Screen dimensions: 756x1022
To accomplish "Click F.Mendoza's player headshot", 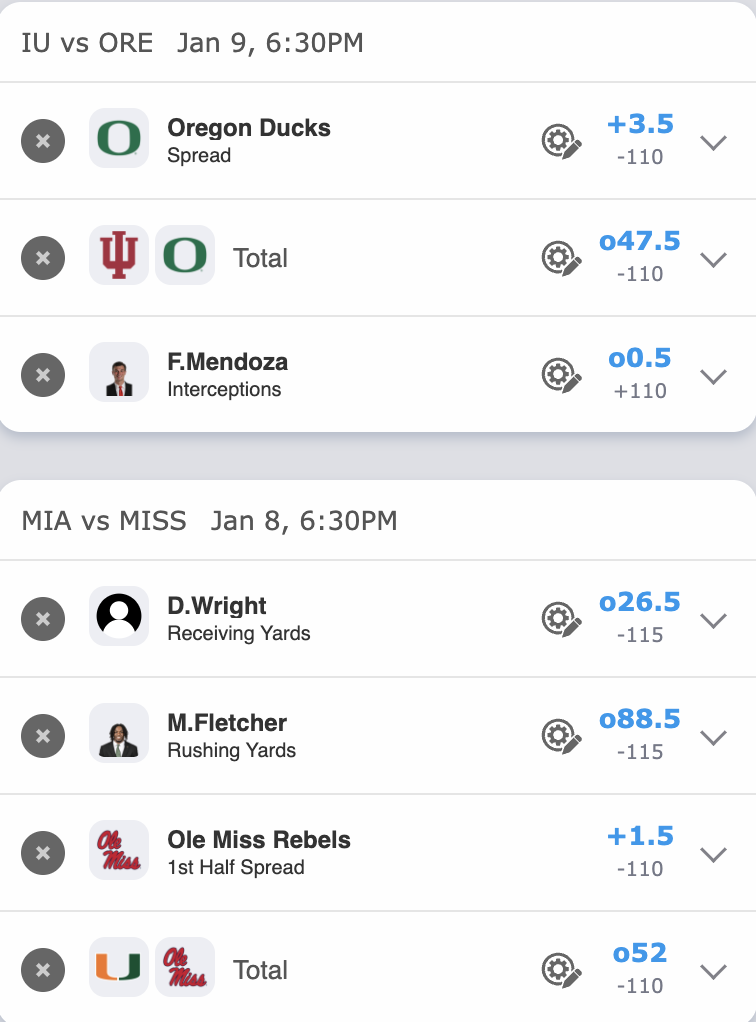I will click(x=118, y=375).
